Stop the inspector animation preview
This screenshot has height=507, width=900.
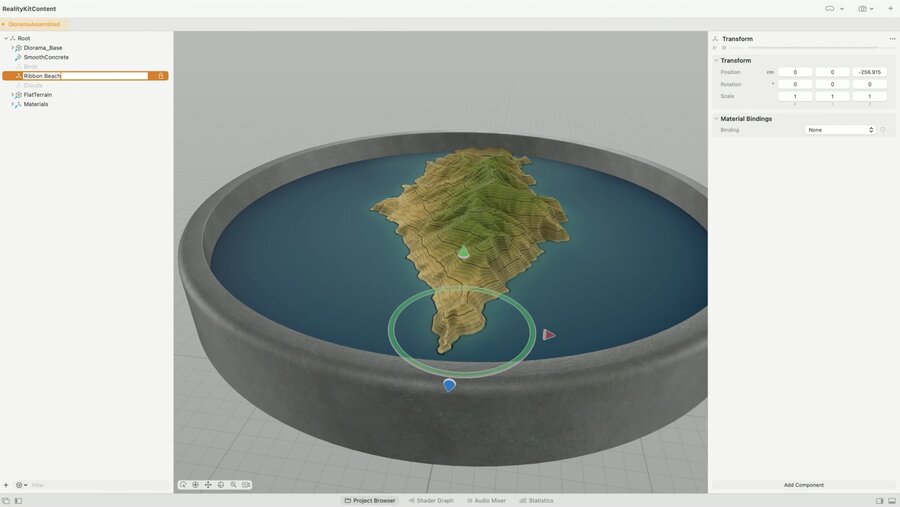tap(724, 48)
